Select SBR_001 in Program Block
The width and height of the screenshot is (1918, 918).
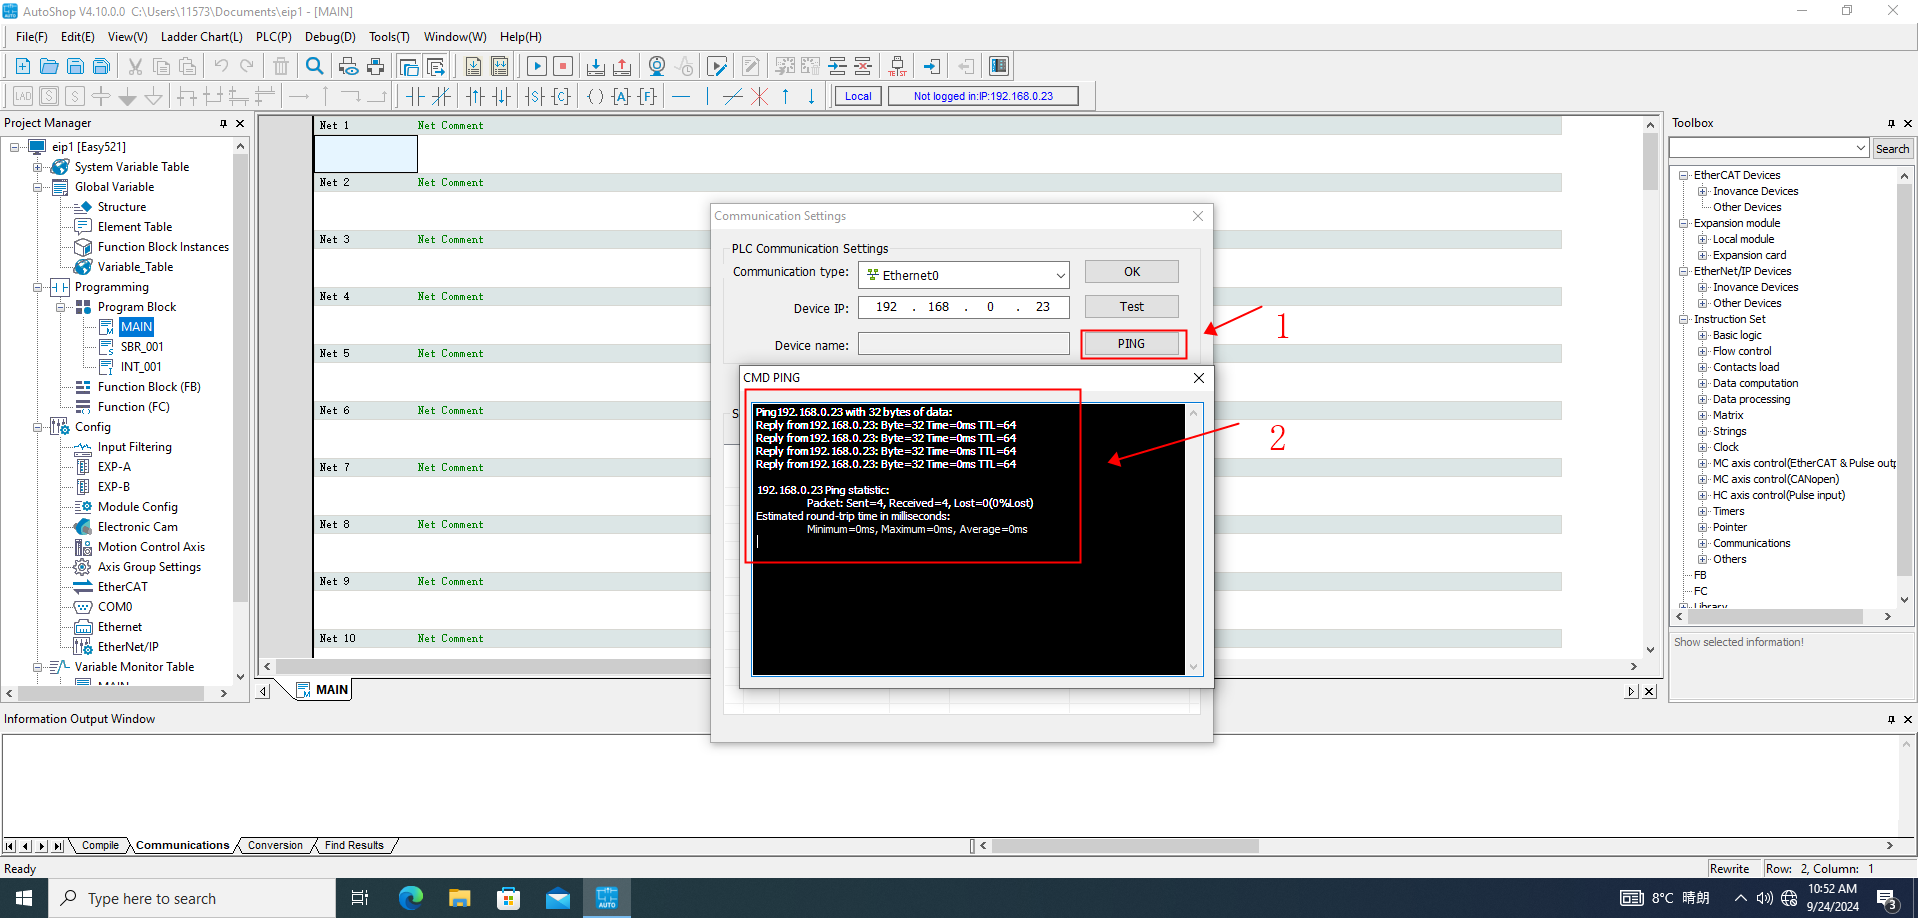point(142,347)
